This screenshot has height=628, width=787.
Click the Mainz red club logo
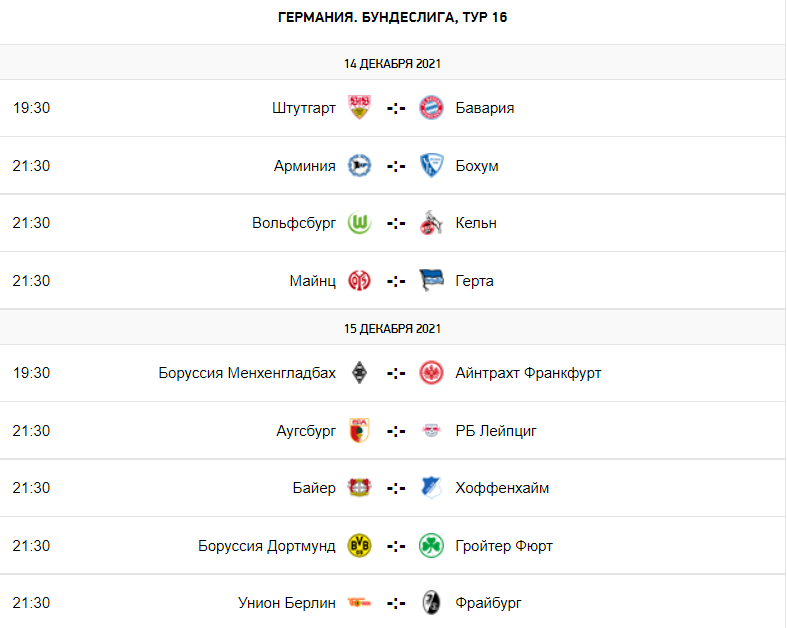(359, 281)
